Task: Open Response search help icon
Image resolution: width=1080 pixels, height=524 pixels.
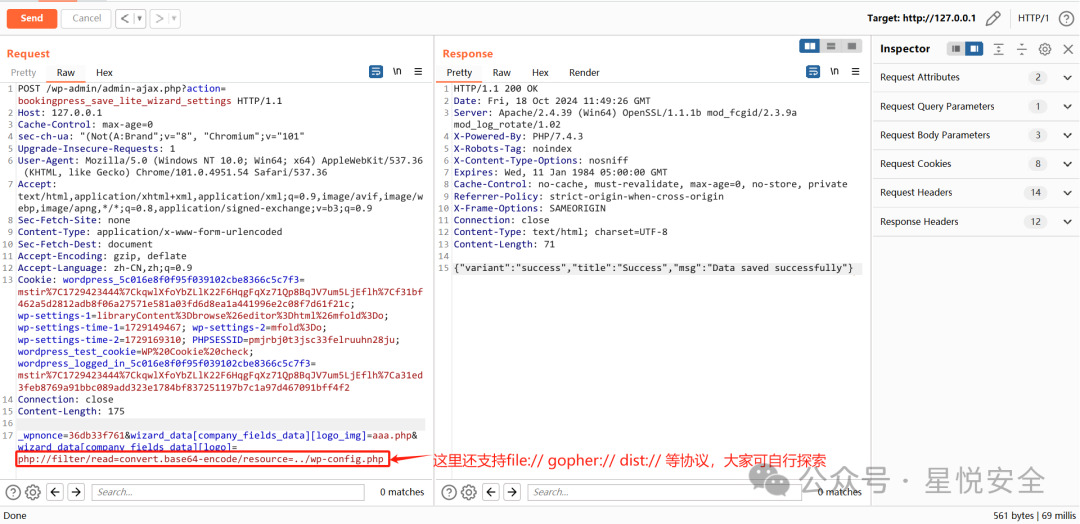Action: [449, 492]
